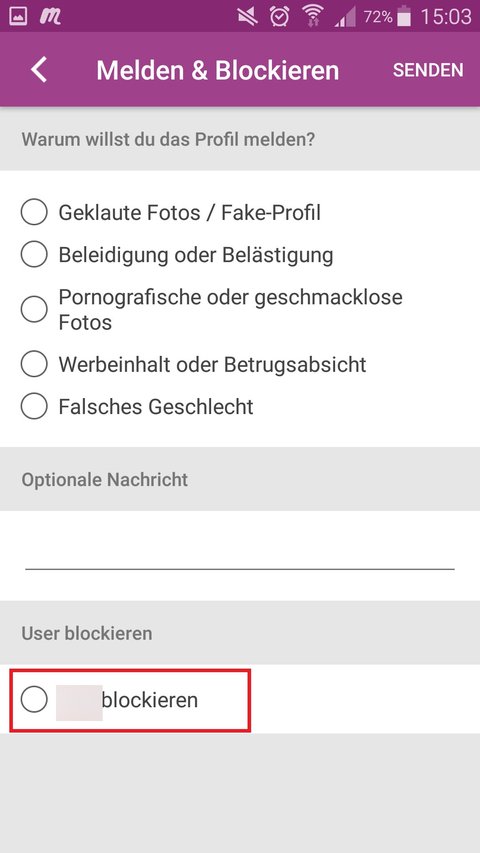This screenshot has width=480, height=853.
Task: Enable the user 'blockieren' radio option
Action: [x=34, y=700]
